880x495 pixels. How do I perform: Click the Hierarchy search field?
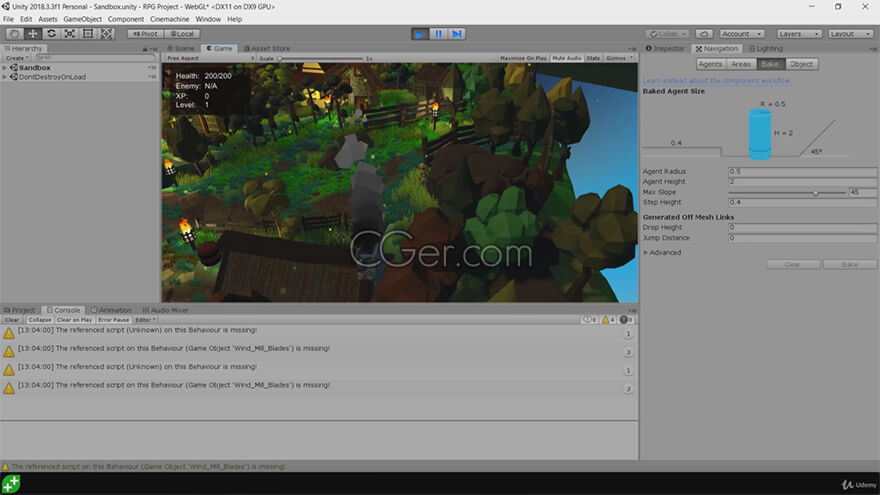(94, 58)
